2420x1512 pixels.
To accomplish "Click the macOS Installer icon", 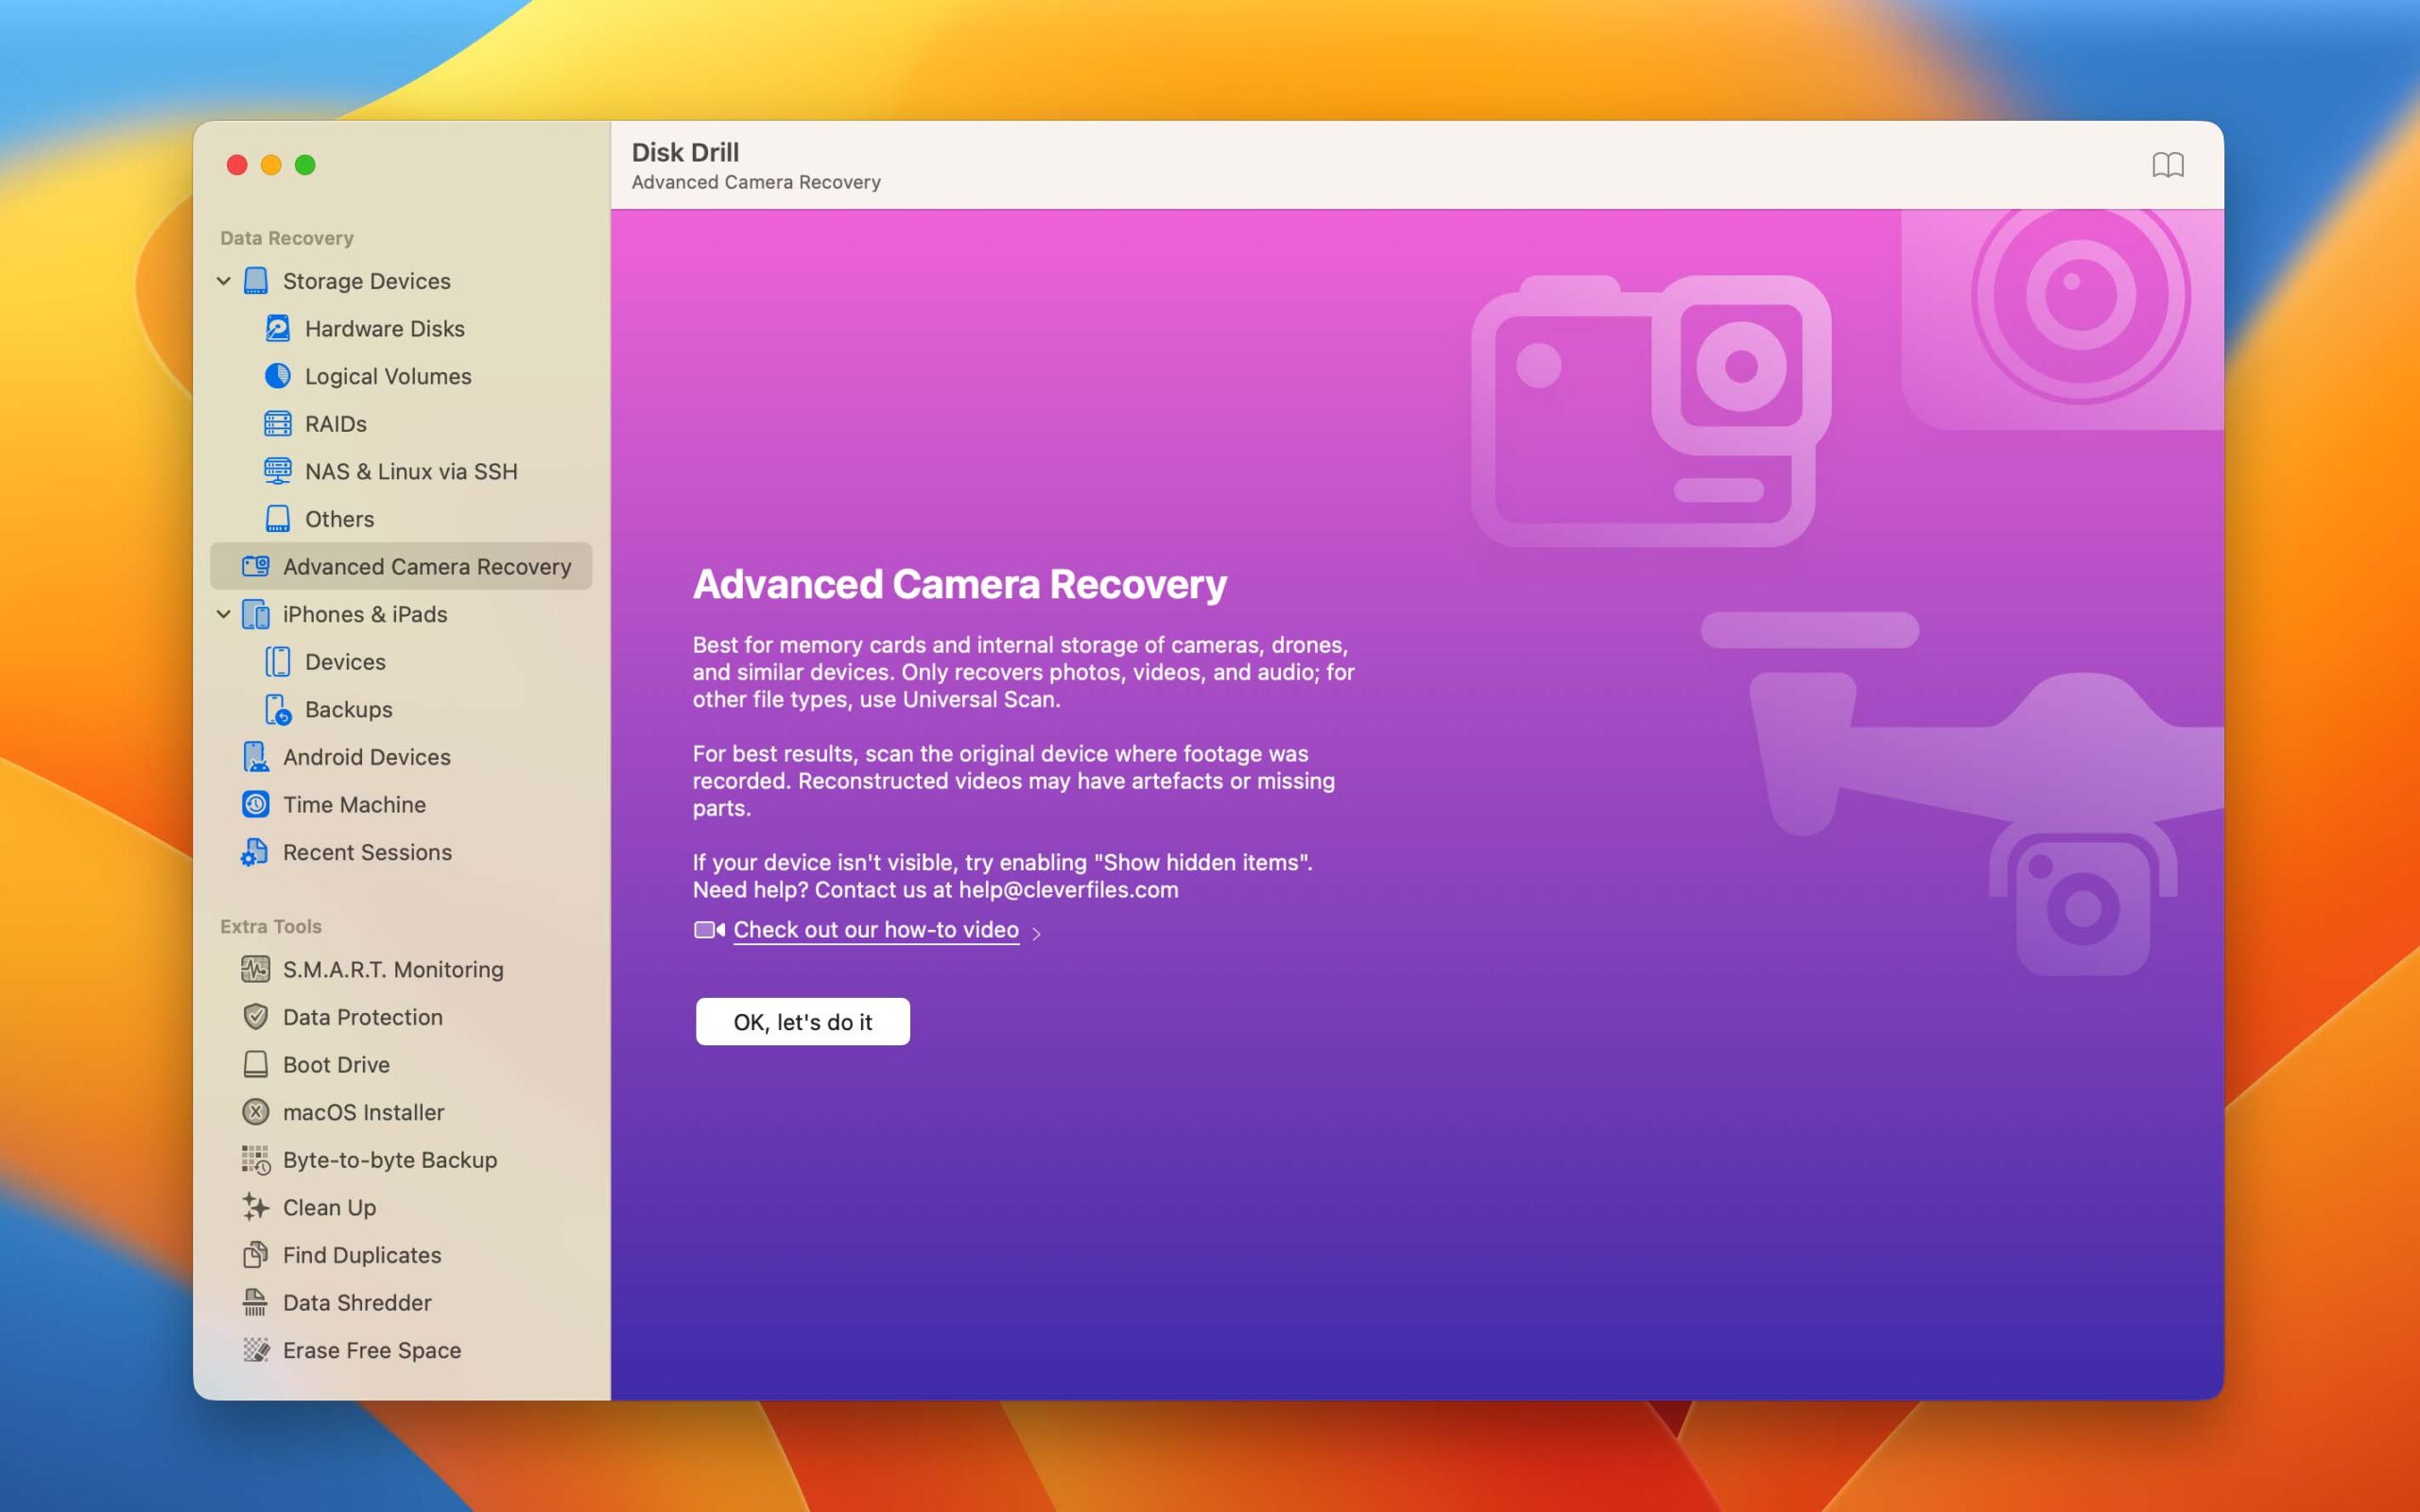I will coord(256,1112).
